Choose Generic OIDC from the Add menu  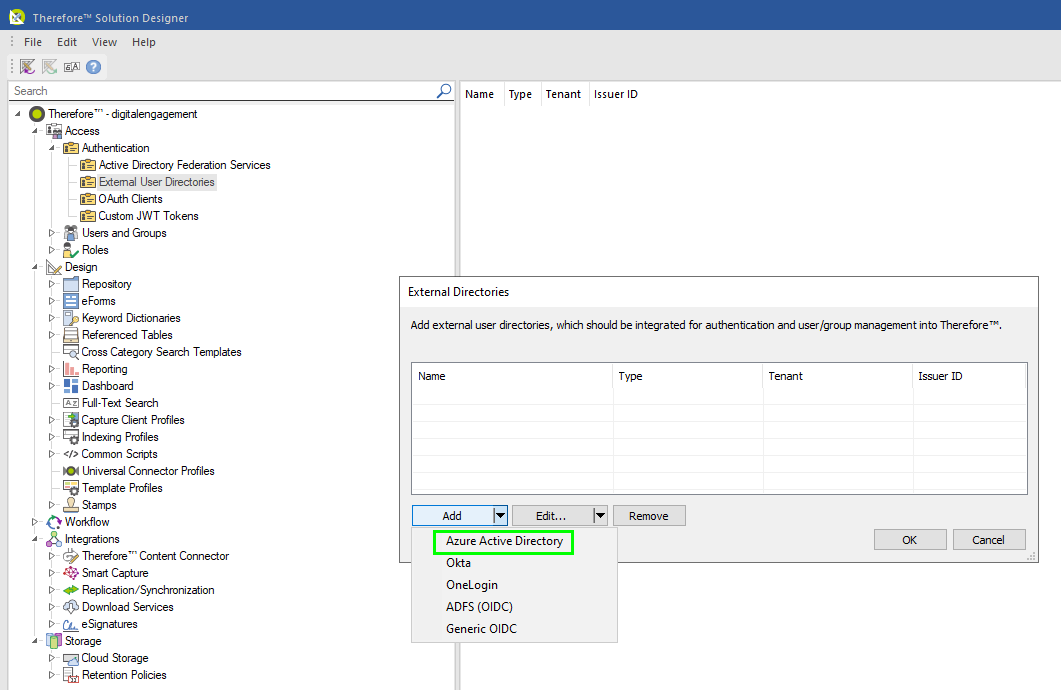[514, 628]
